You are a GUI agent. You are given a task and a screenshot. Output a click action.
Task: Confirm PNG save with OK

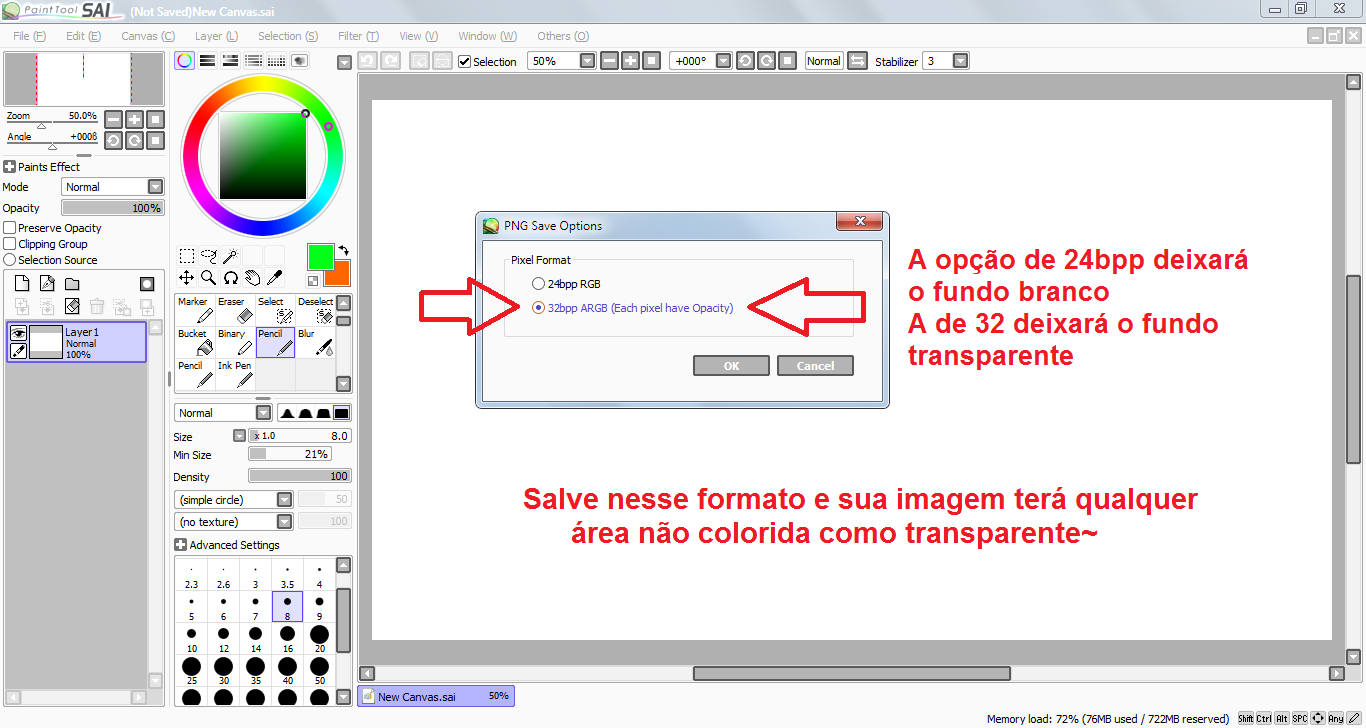click(x=731, y=366)
